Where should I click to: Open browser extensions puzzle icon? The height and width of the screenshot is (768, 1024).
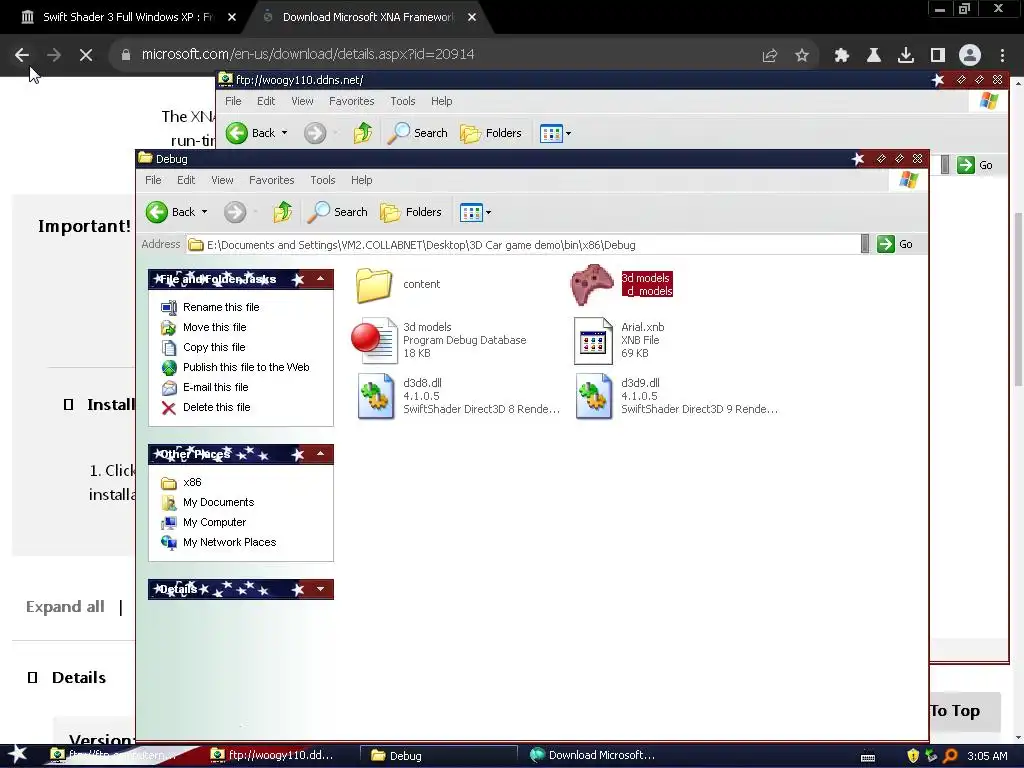(842, 56)
